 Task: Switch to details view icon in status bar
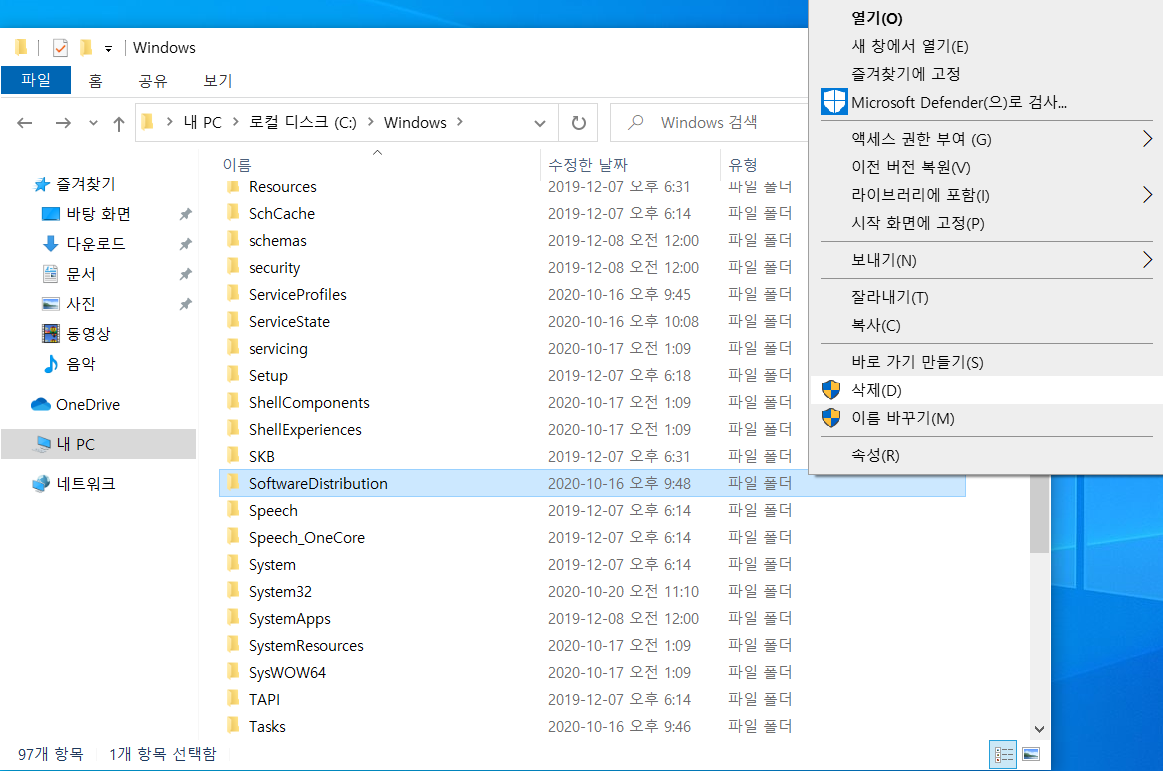[x=1004, y=755]
